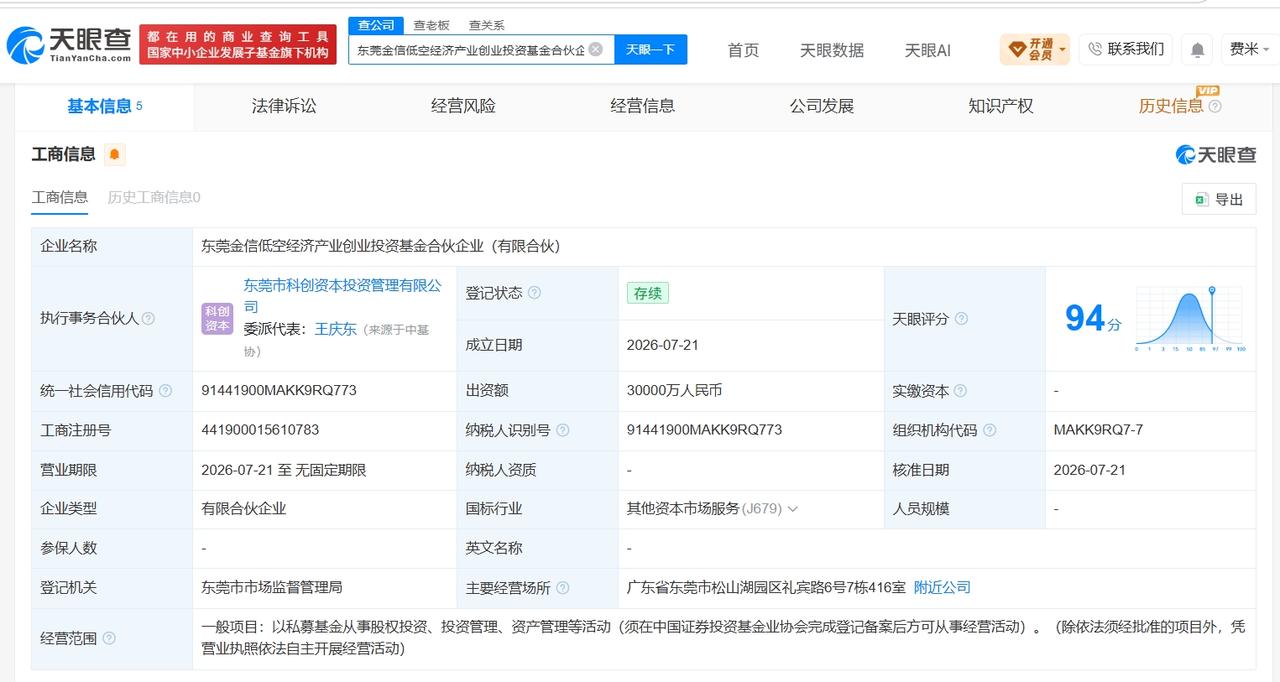The height and width of the screenshot is (682, 1280).
Task: Switch to 查公司 search tab
Action: pos(376,25)
